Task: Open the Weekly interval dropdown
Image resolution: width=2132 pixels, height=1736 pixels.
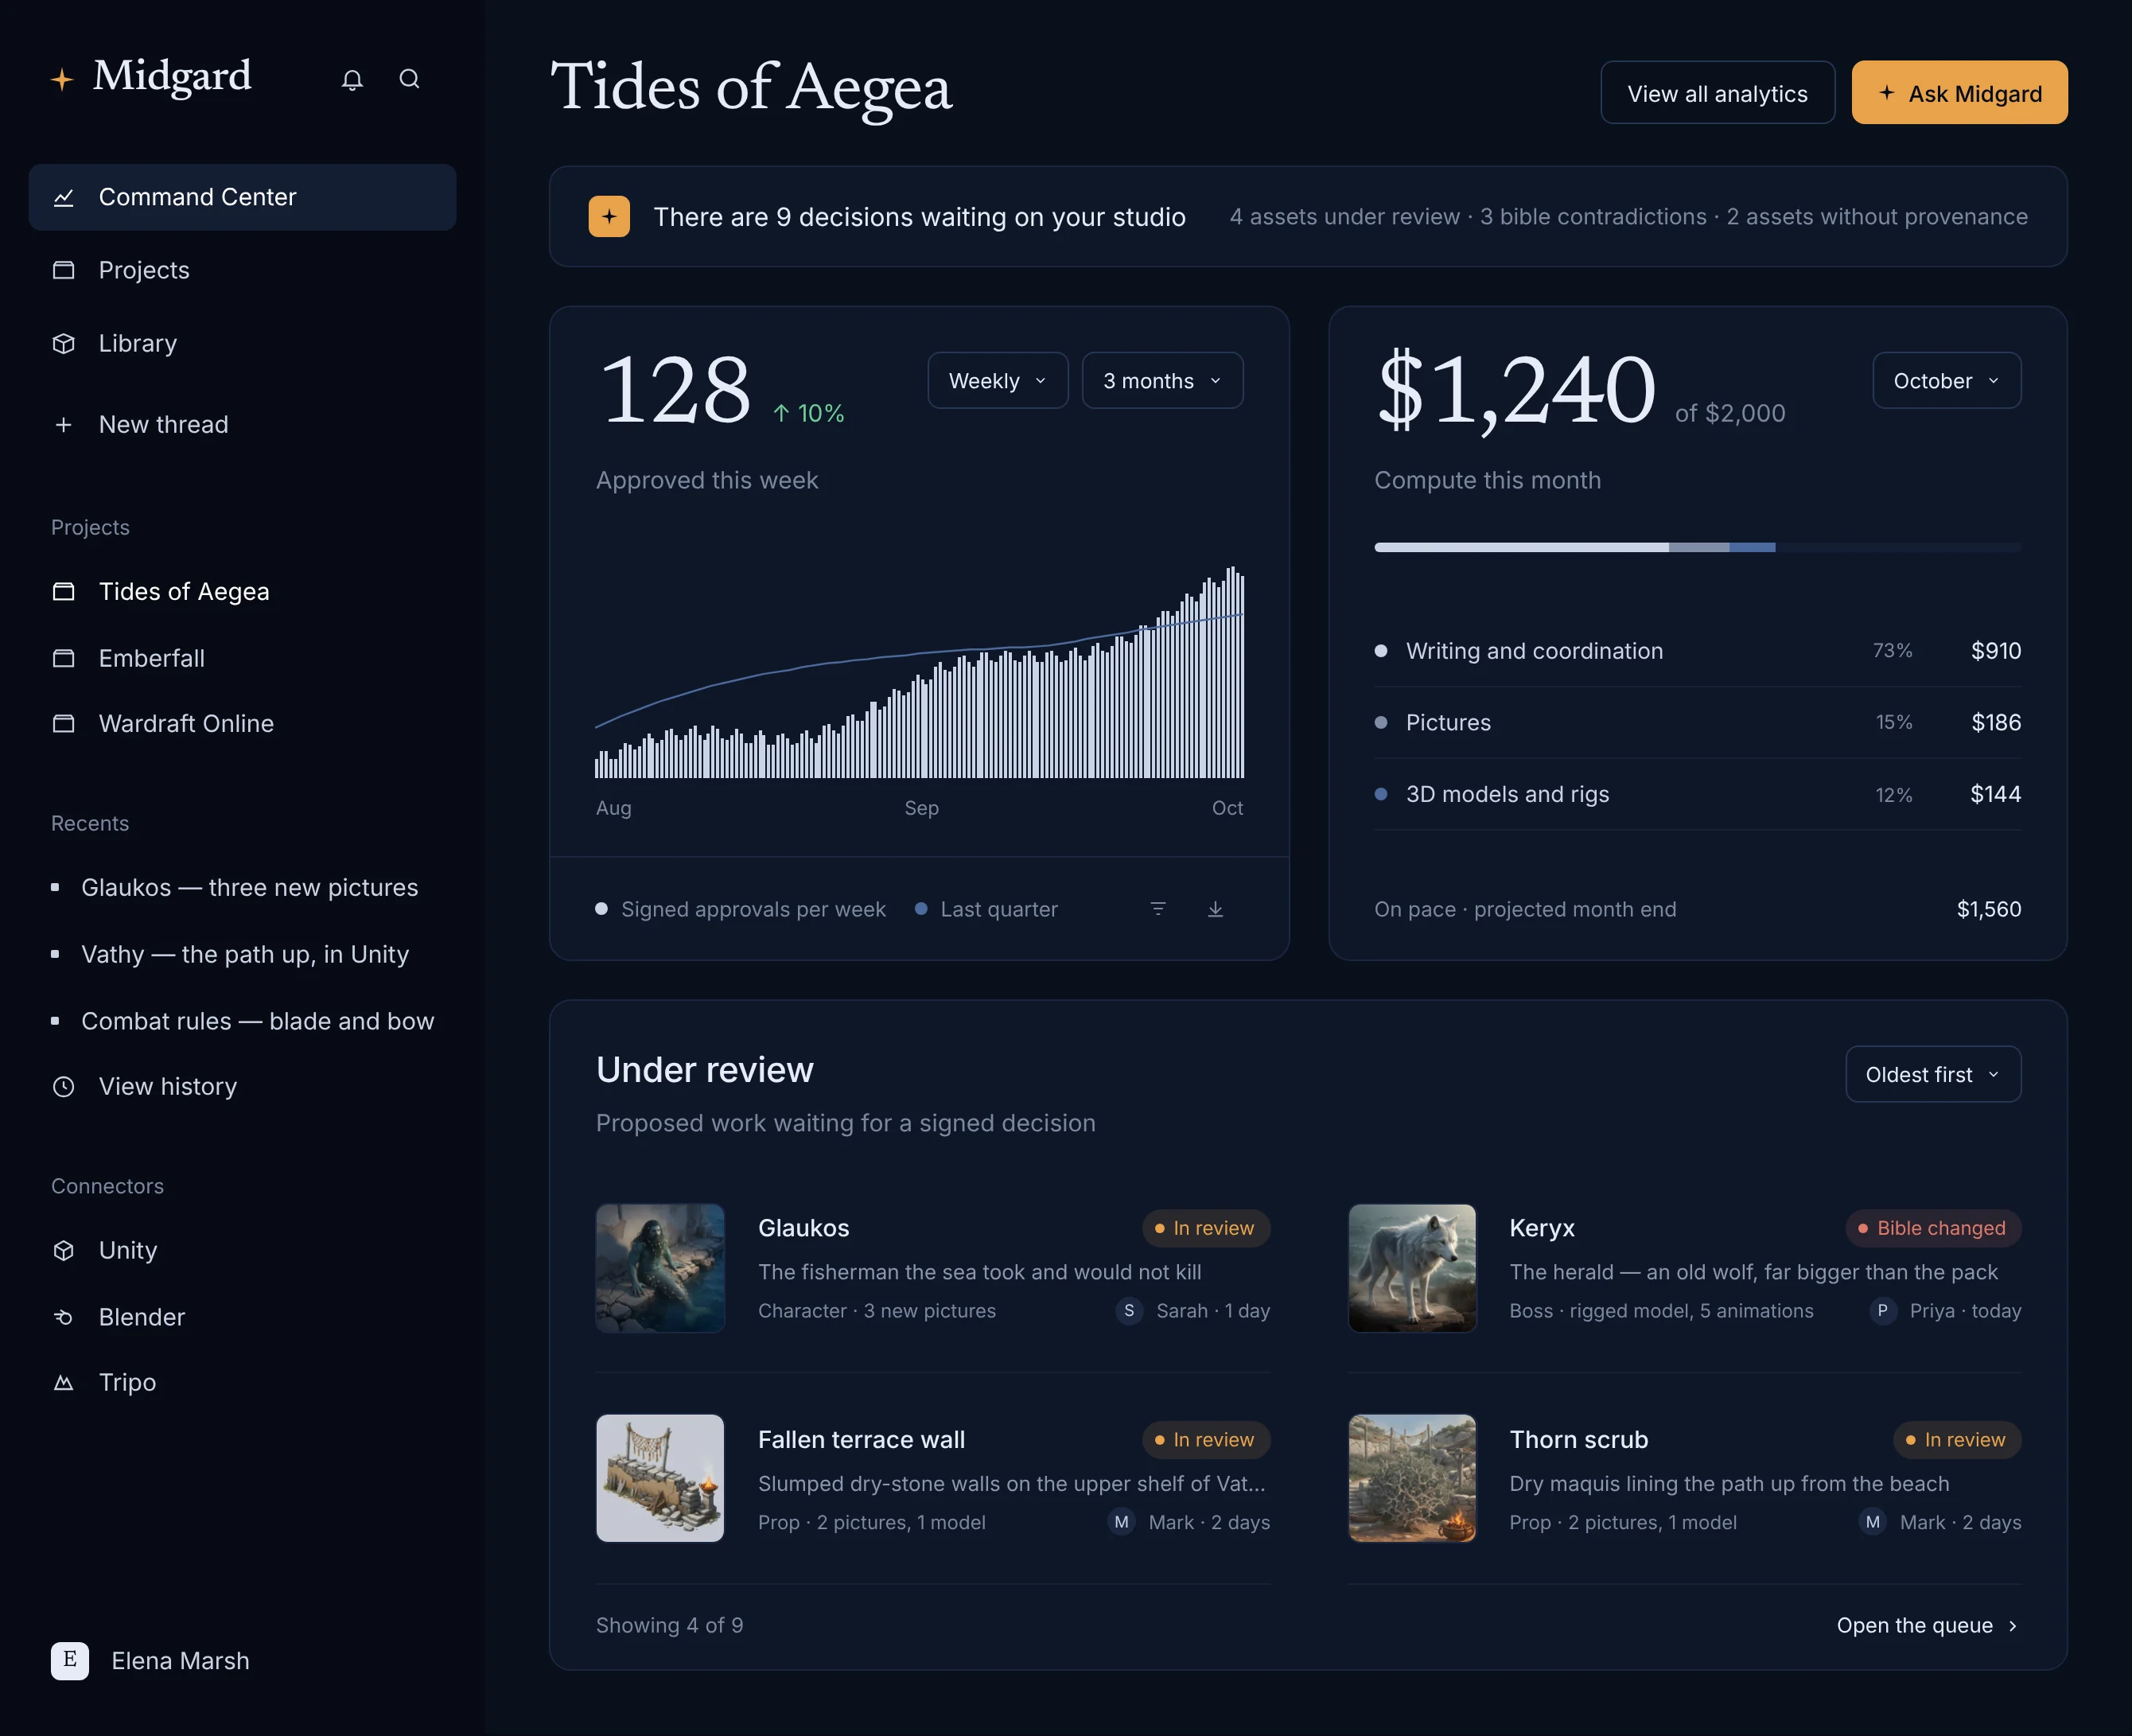Action: tap(998, 381)
